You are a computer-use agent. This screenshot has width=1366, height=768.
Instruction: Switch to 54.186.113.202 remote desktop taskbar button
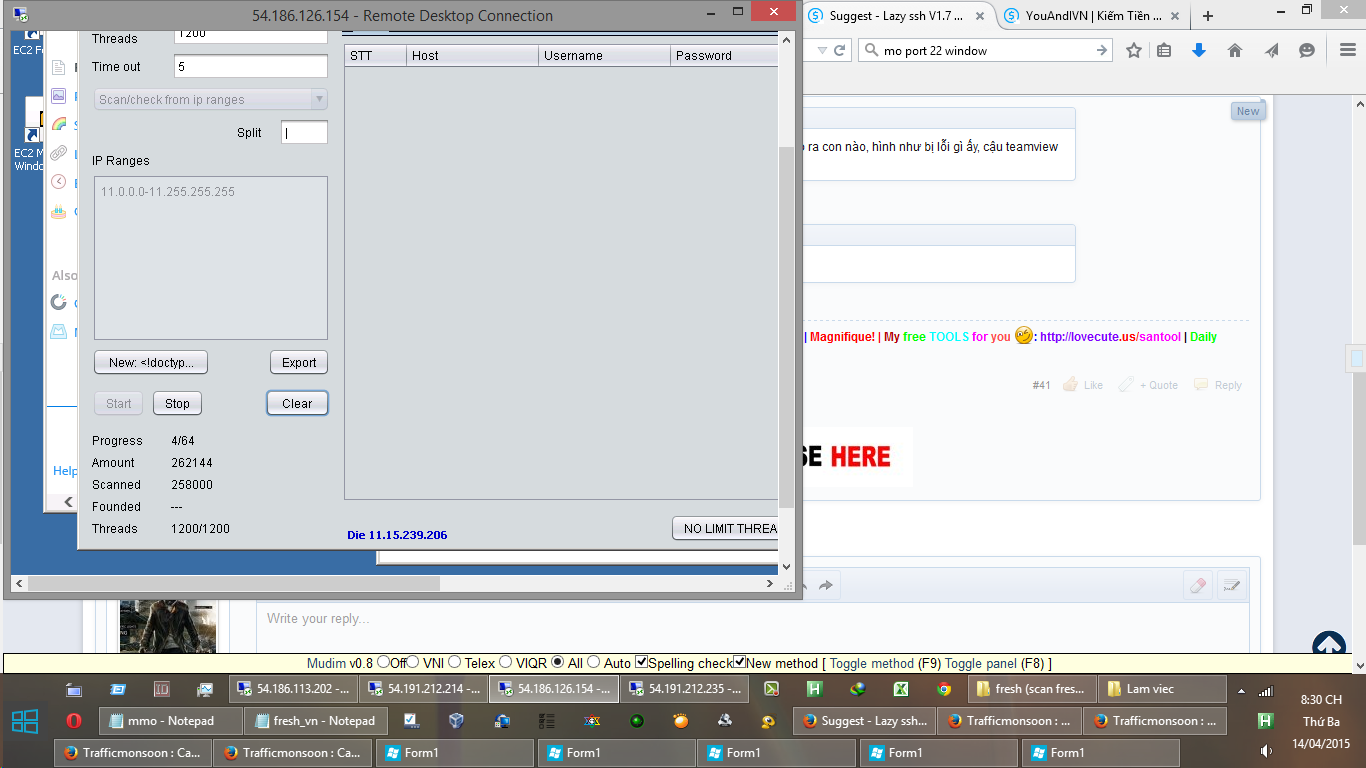[x=294, y=689]
